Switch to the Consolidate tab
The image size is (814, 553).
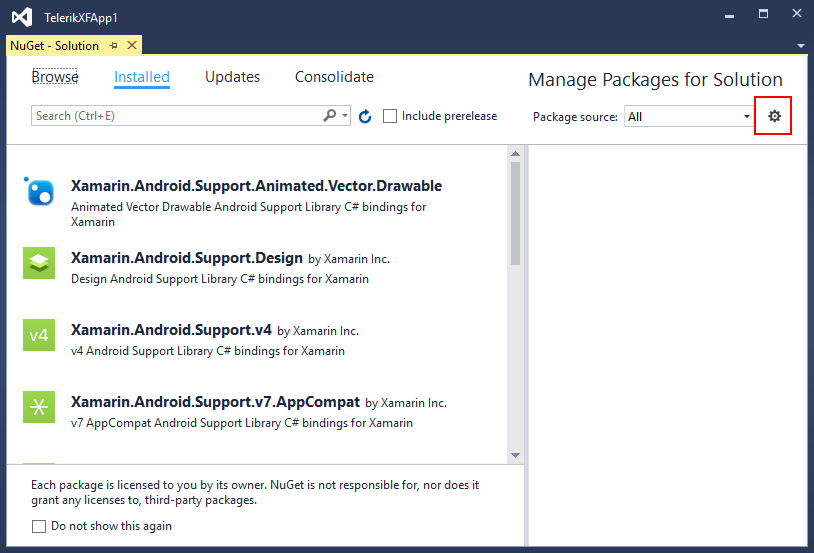(x=334, y=77)
